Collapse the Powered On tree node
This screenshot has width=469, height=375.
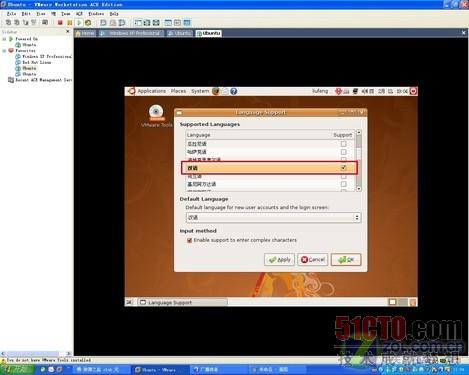[4, 39]
